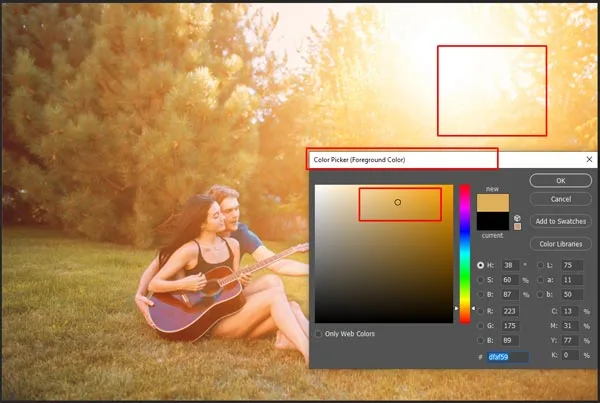The height and width of the screenshot is (403, 600).
Task: Click the 'current' label below the swatch
Action: (x=492, y=235)
